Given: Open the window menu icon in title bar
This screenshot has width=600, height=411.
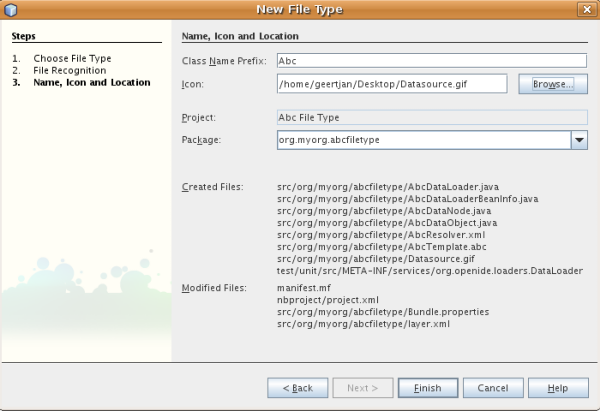Looking at the screenshot, I should pyautogui.click(x=9, y=9).
